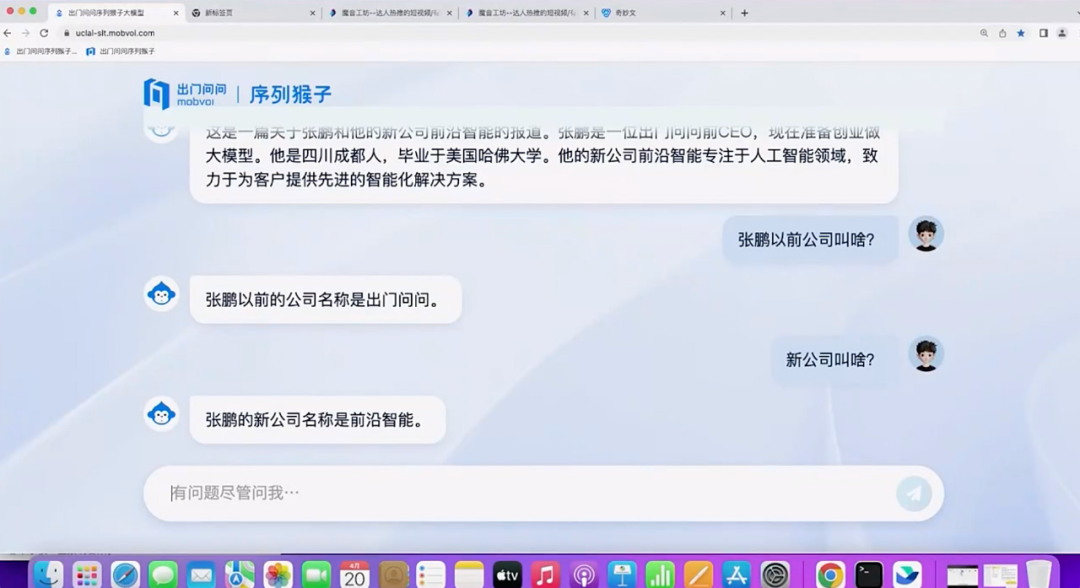This screenshot has height=588, width=1080.
Task: Click the share icon in the address bar
Action: pyautogui.click(x=1003, y=33)
